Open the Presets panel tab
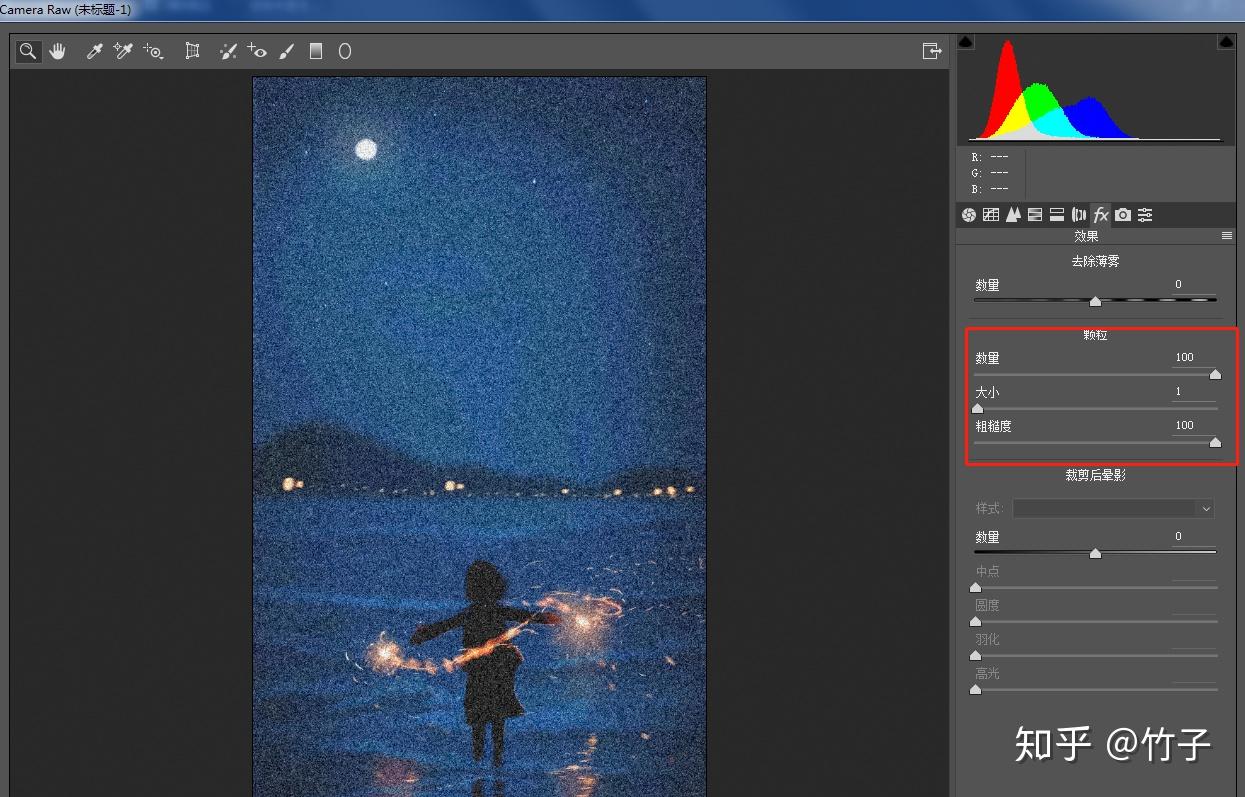The image size is (1245, 797). pyautogui.click(x=1145, y=215)
